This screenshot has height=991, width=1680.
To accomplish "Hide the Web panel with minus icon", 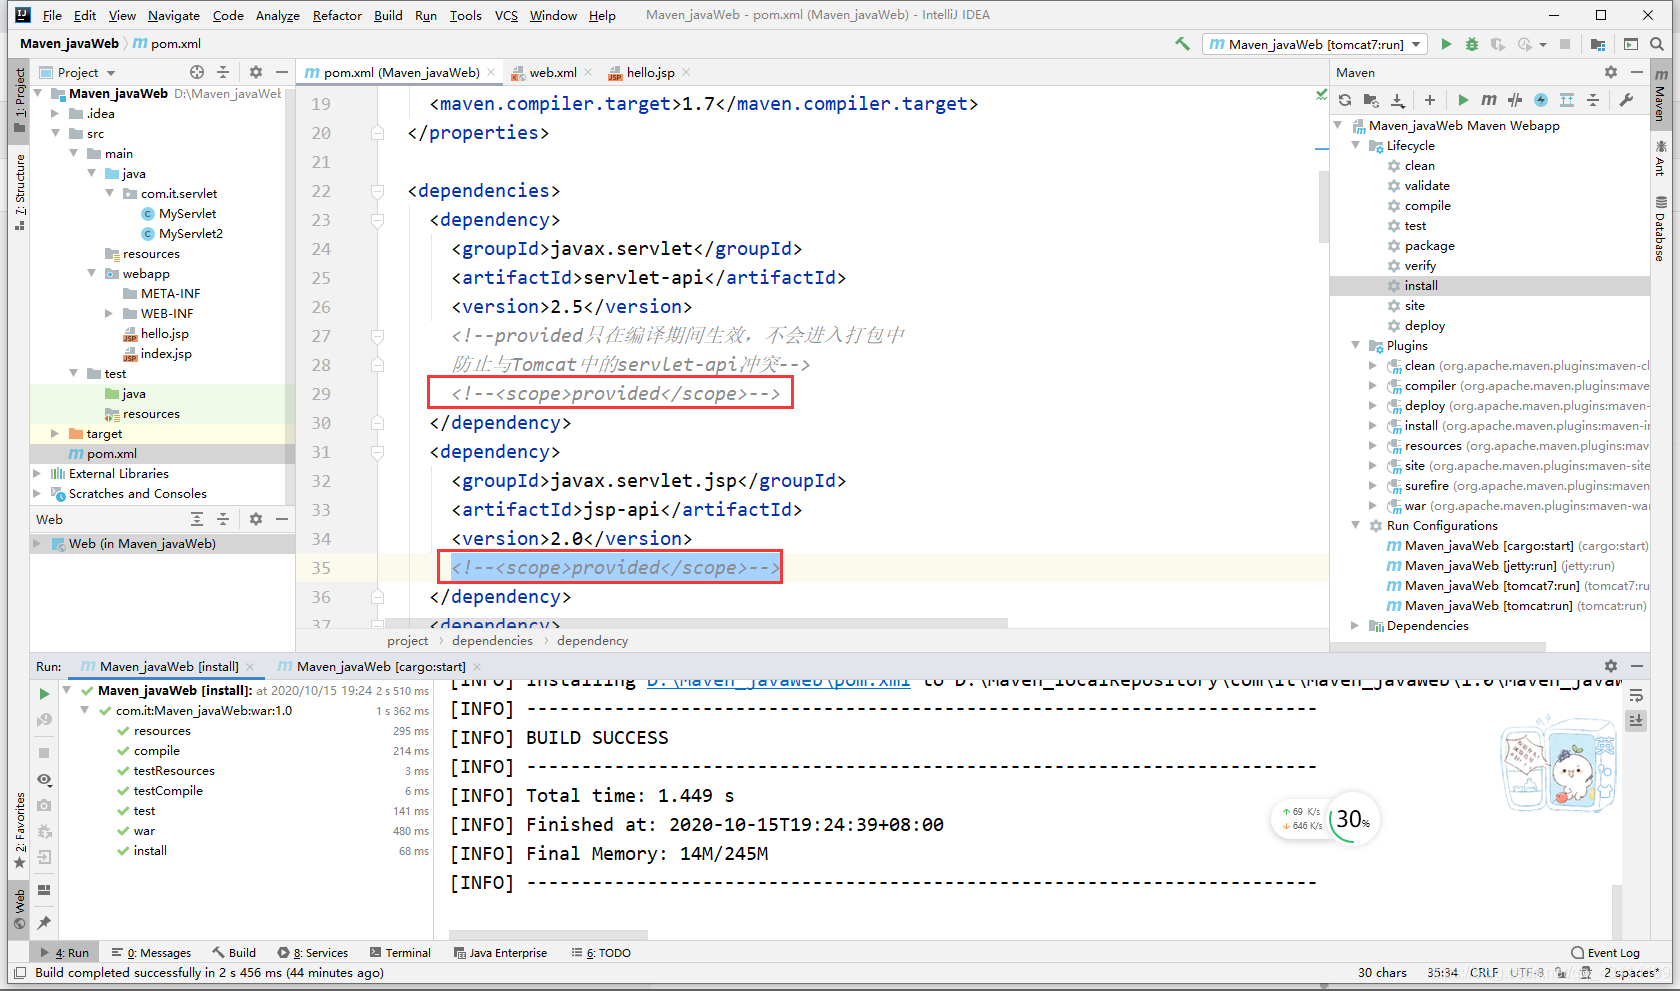I will 282,519.
